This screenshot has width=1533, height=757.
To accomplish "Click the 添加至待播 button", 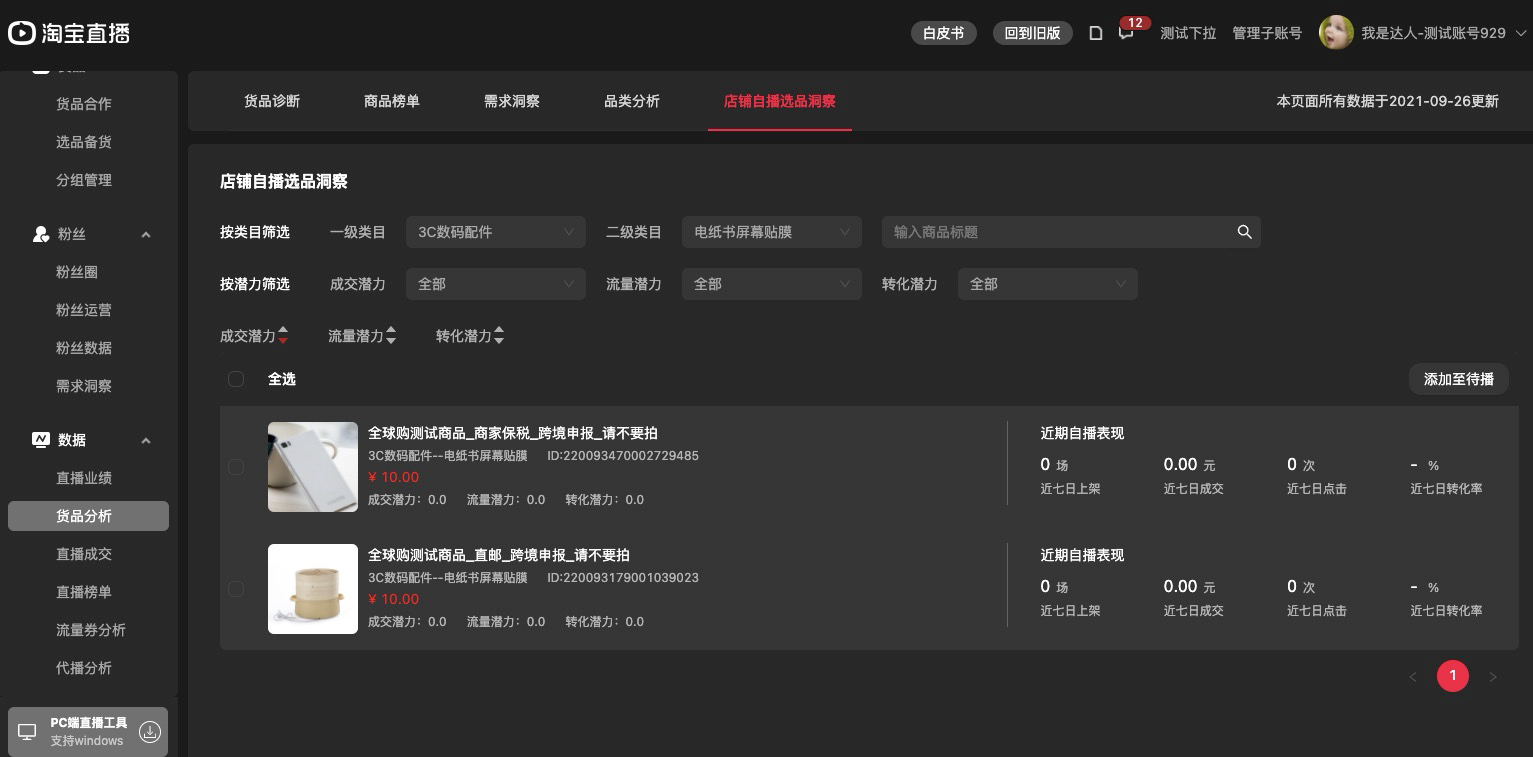I will [1458, 379].
